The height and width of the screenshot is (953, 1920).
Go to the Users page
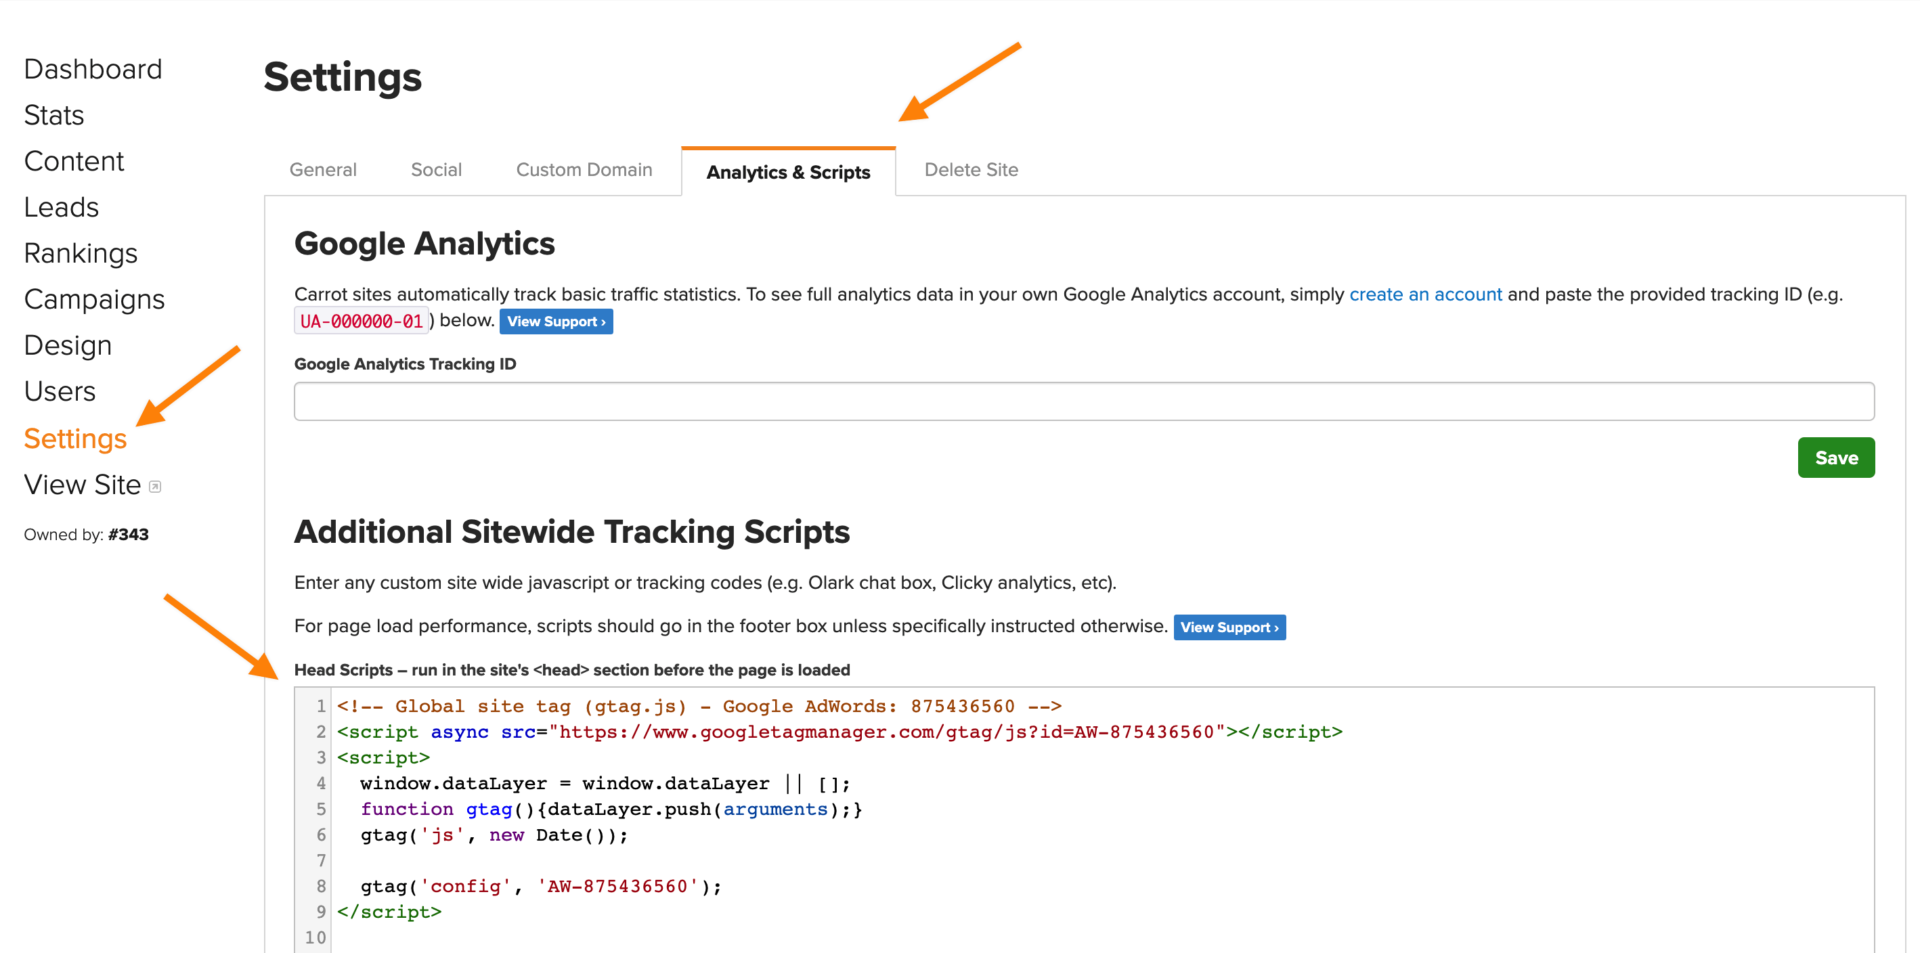tap(60, 391)
